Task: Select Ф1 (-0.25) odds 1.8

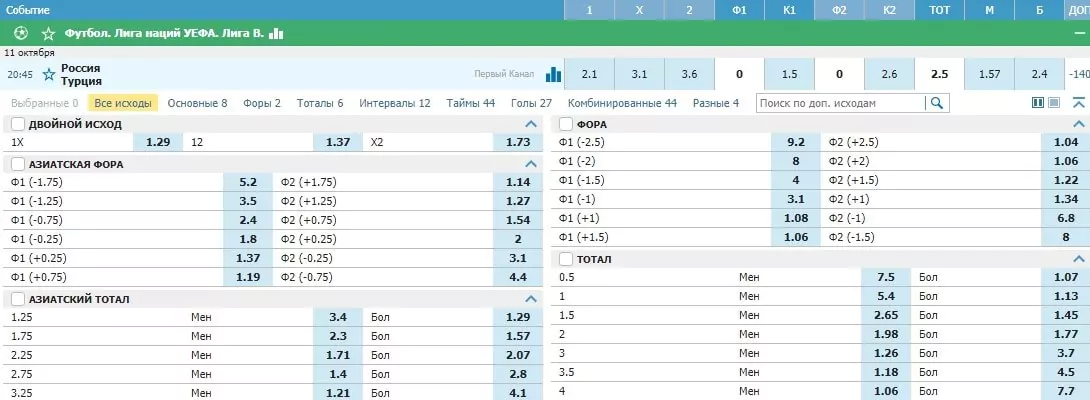Action: [x=248, y=239]
